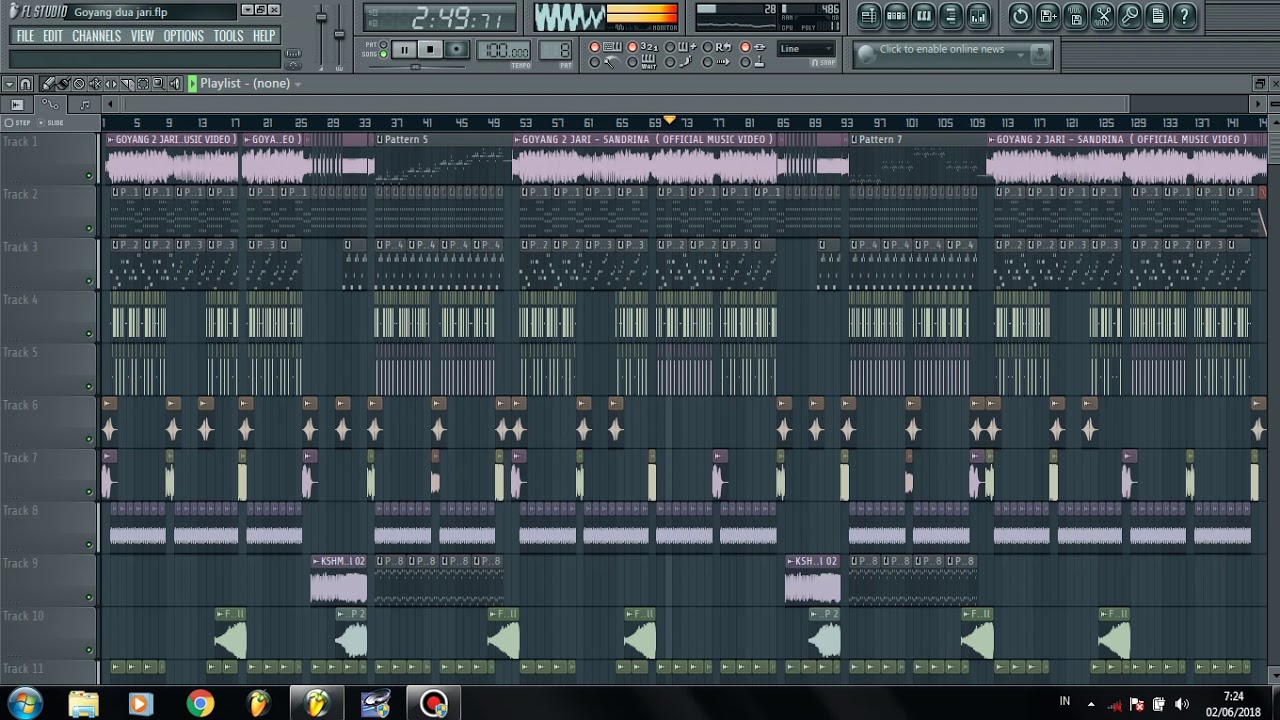This screenshot has height=720, width=1280.
Task: Open the VIEW menu
Action: click(142, 36)
